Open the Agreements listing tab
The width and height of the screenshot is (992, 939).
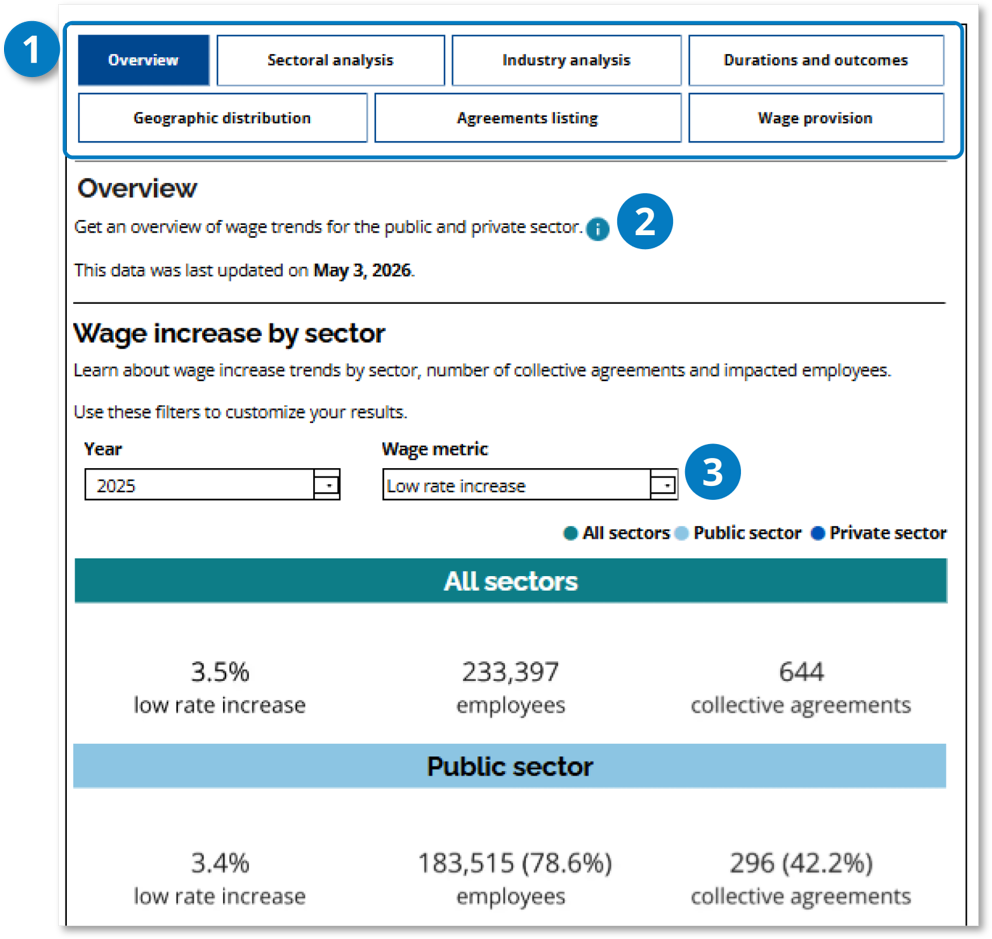coord(528,118)
